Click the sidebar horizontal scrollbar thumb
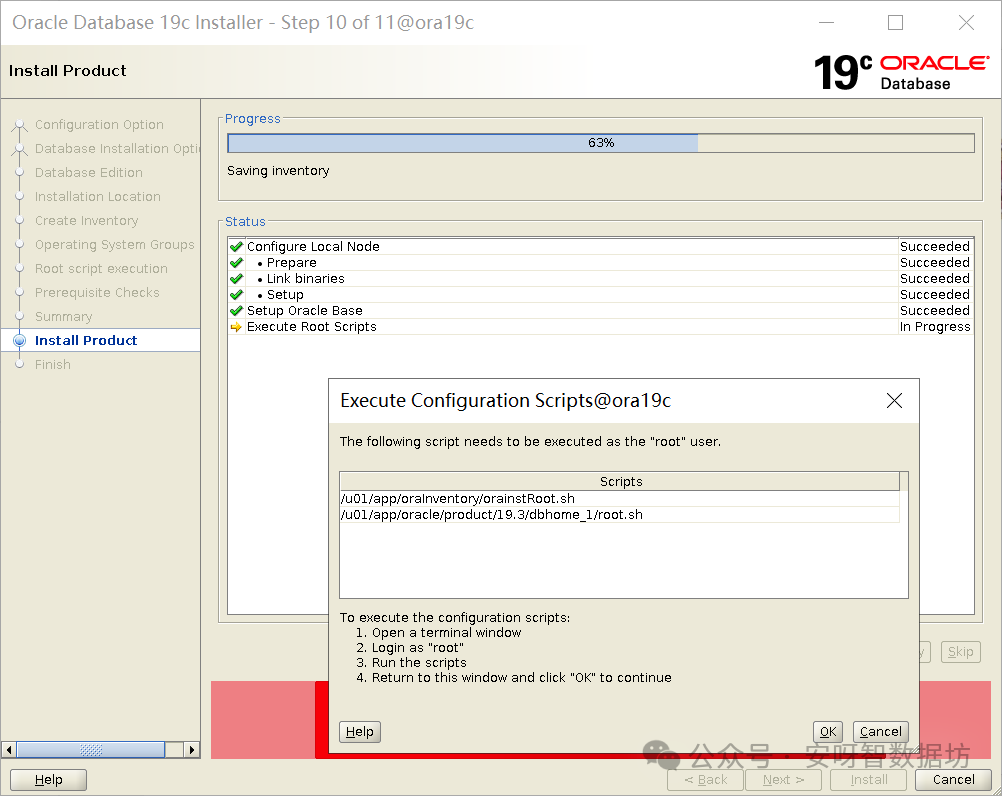The image size is (1002, 796). (x=91, y=749)
